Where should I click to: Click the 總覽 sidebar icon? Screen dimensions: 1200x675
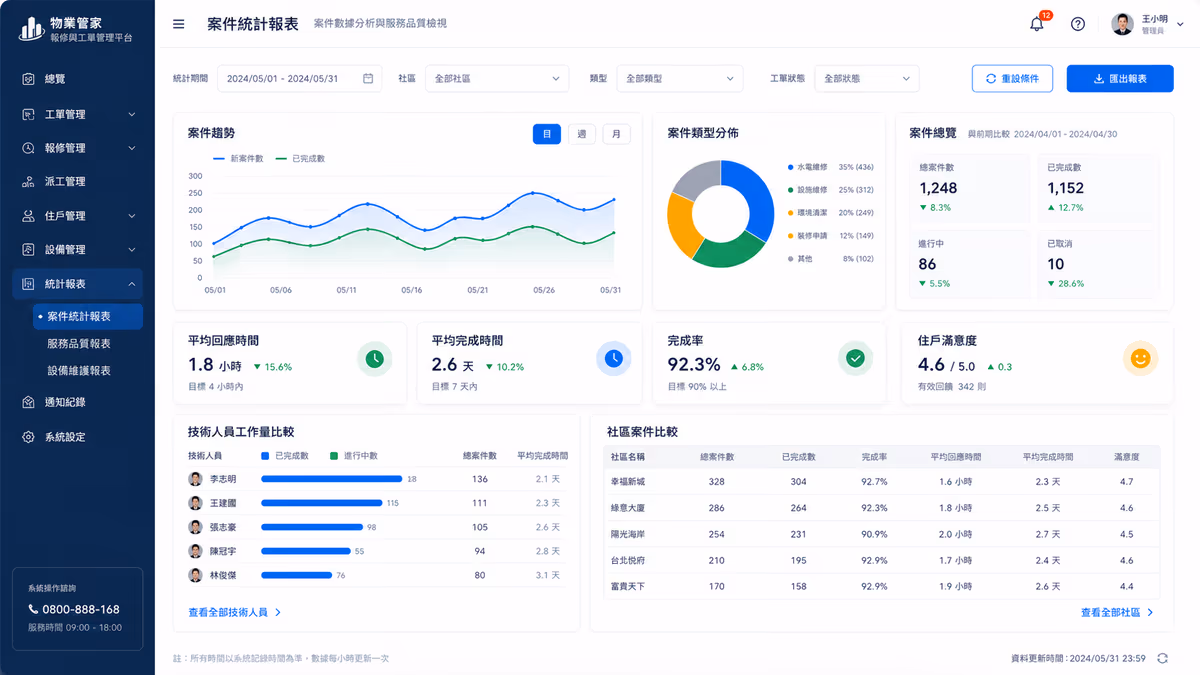28,79
